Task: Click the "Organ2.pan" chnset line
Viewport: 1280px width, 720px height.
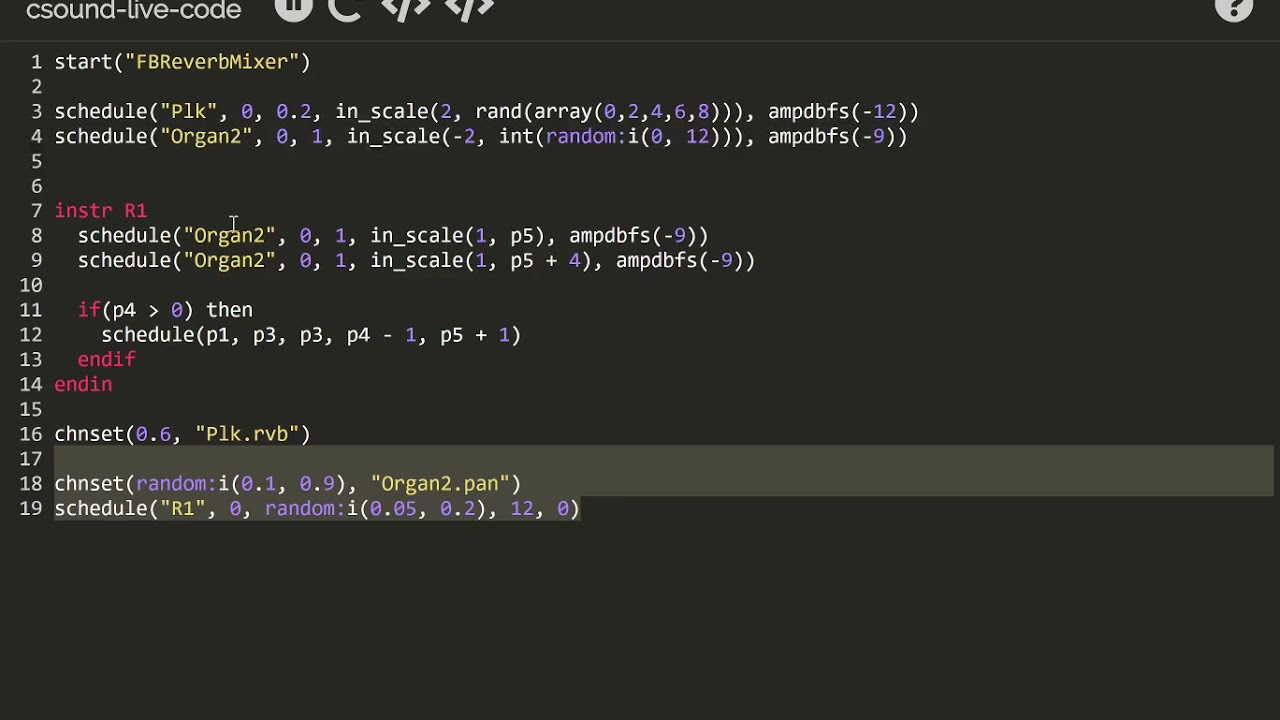Action: pyautogui.click(x=288, y=484)
